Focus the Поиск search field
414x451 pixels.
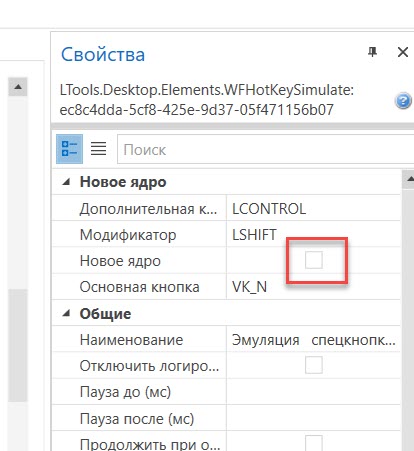pos(265,149)
